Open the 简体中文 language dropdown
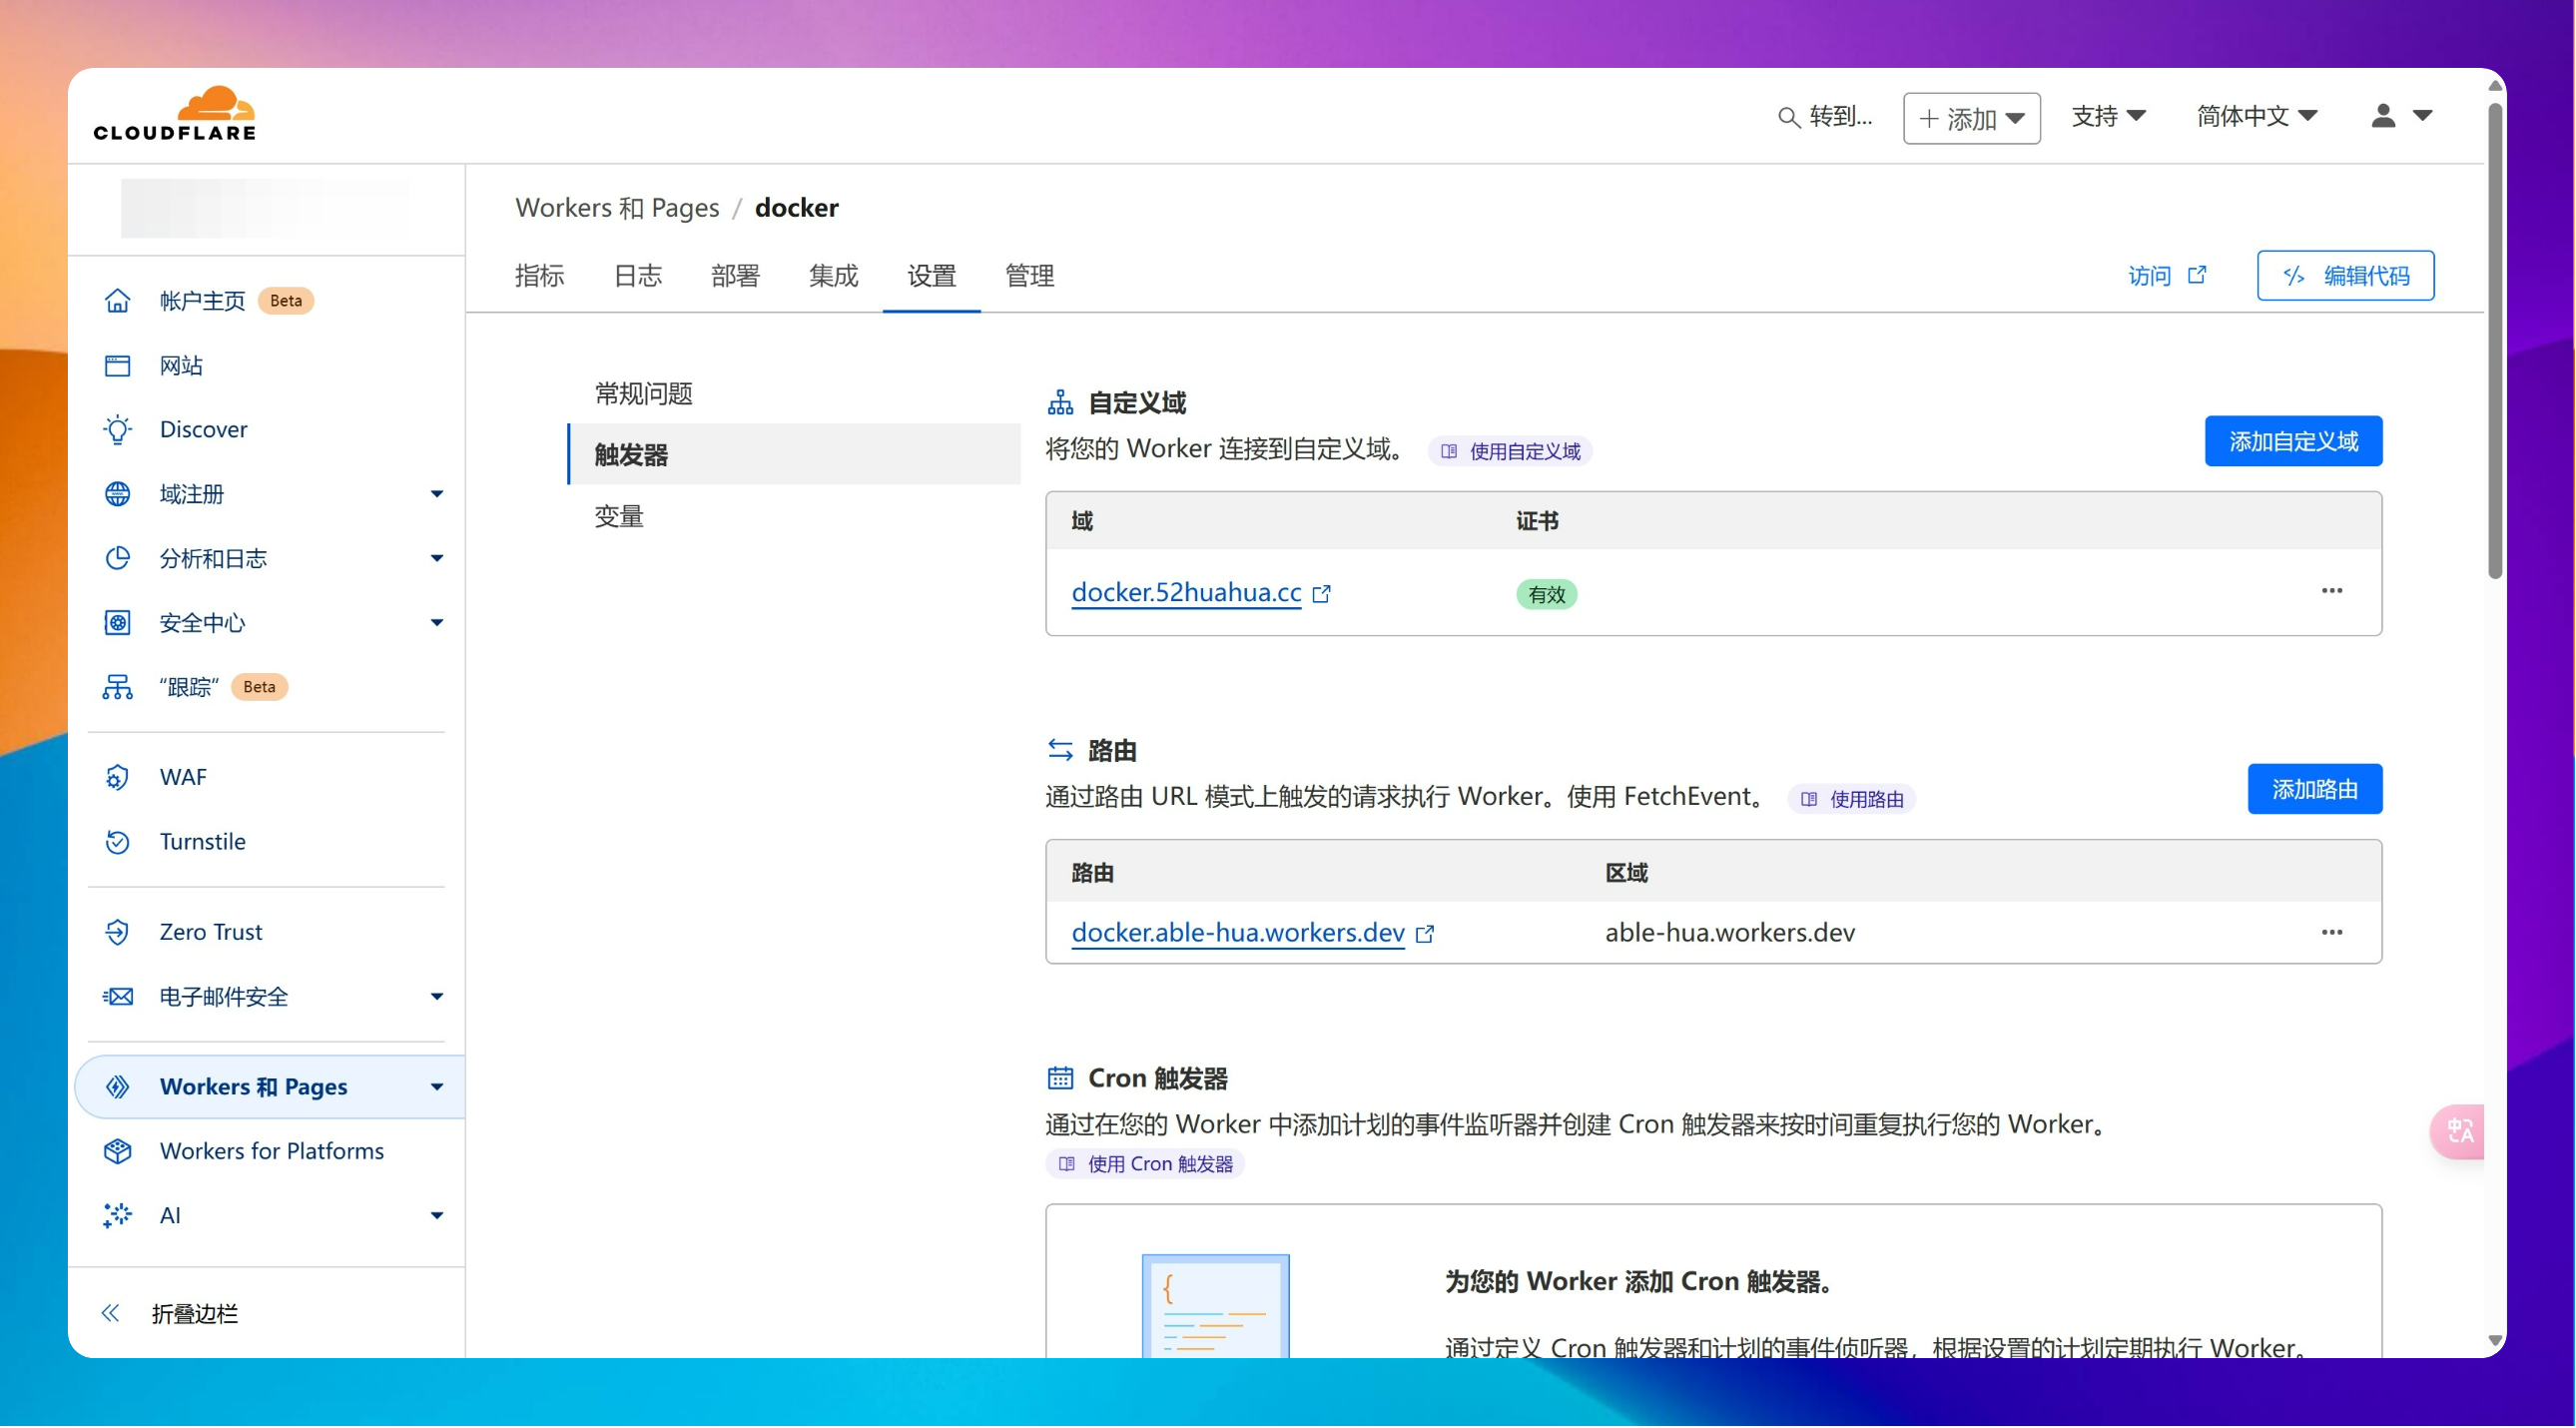 pyautogui.click(x=2256, y=117)
